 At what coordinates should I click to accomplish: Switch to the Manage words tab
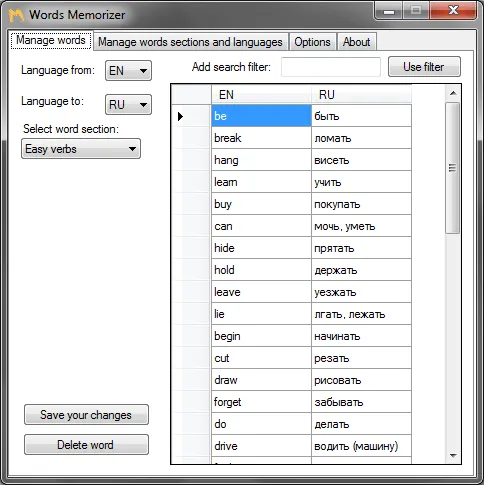pyautogui.click(x=51, y=40)
